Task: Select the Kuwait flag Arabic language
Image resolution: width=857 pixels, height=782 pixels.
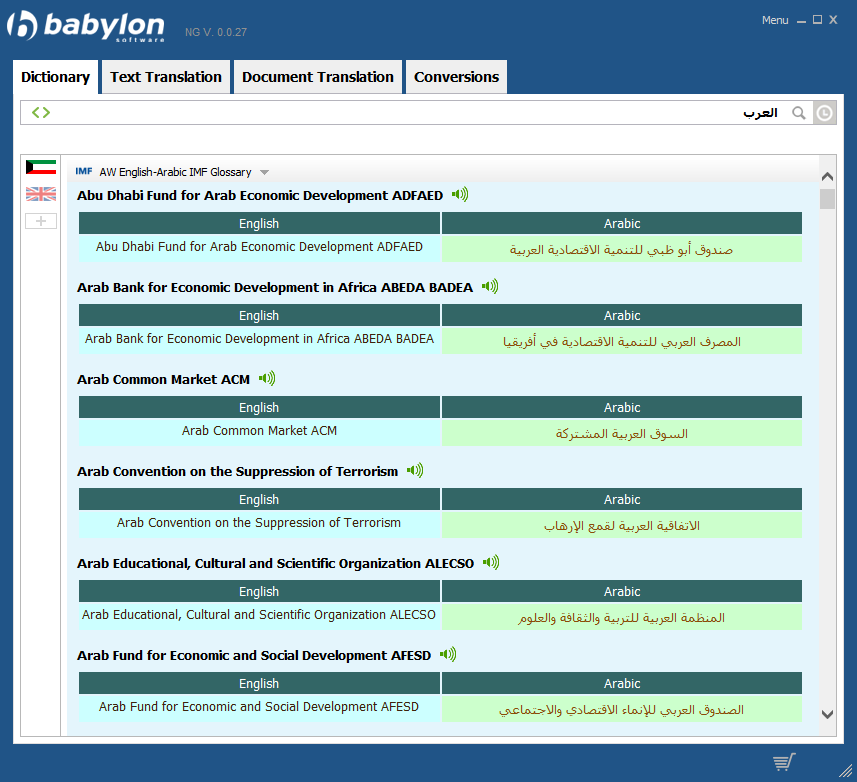Action: click(x=41, y=167)
